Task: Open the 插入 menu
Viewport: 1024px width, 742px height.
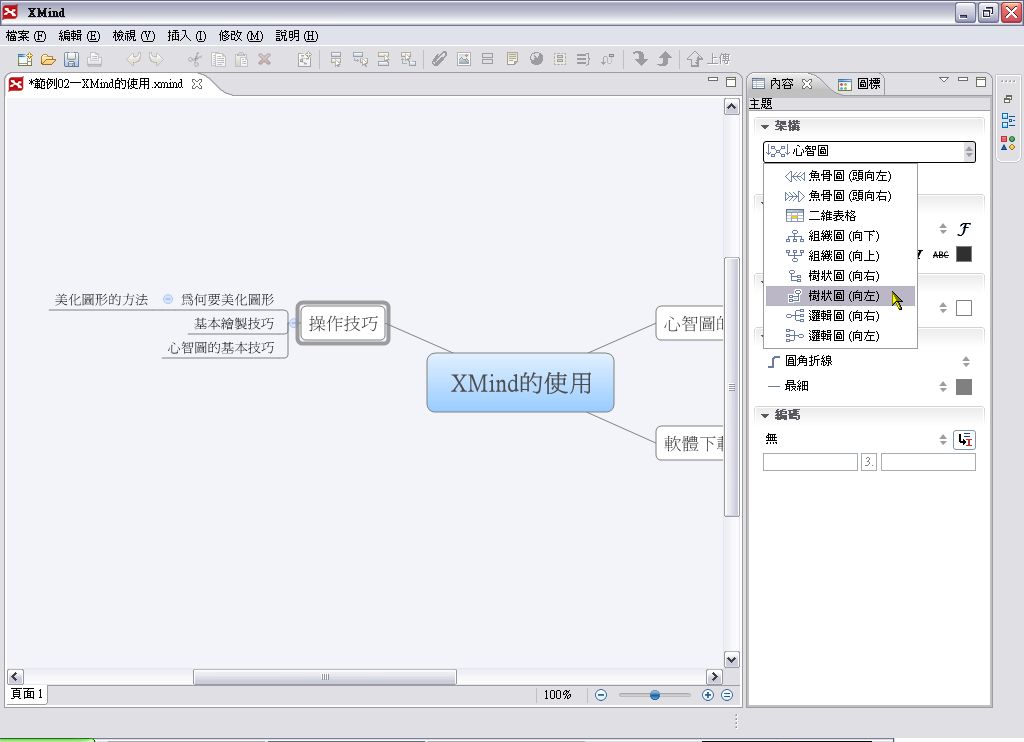Action: (x=187, y=36)
